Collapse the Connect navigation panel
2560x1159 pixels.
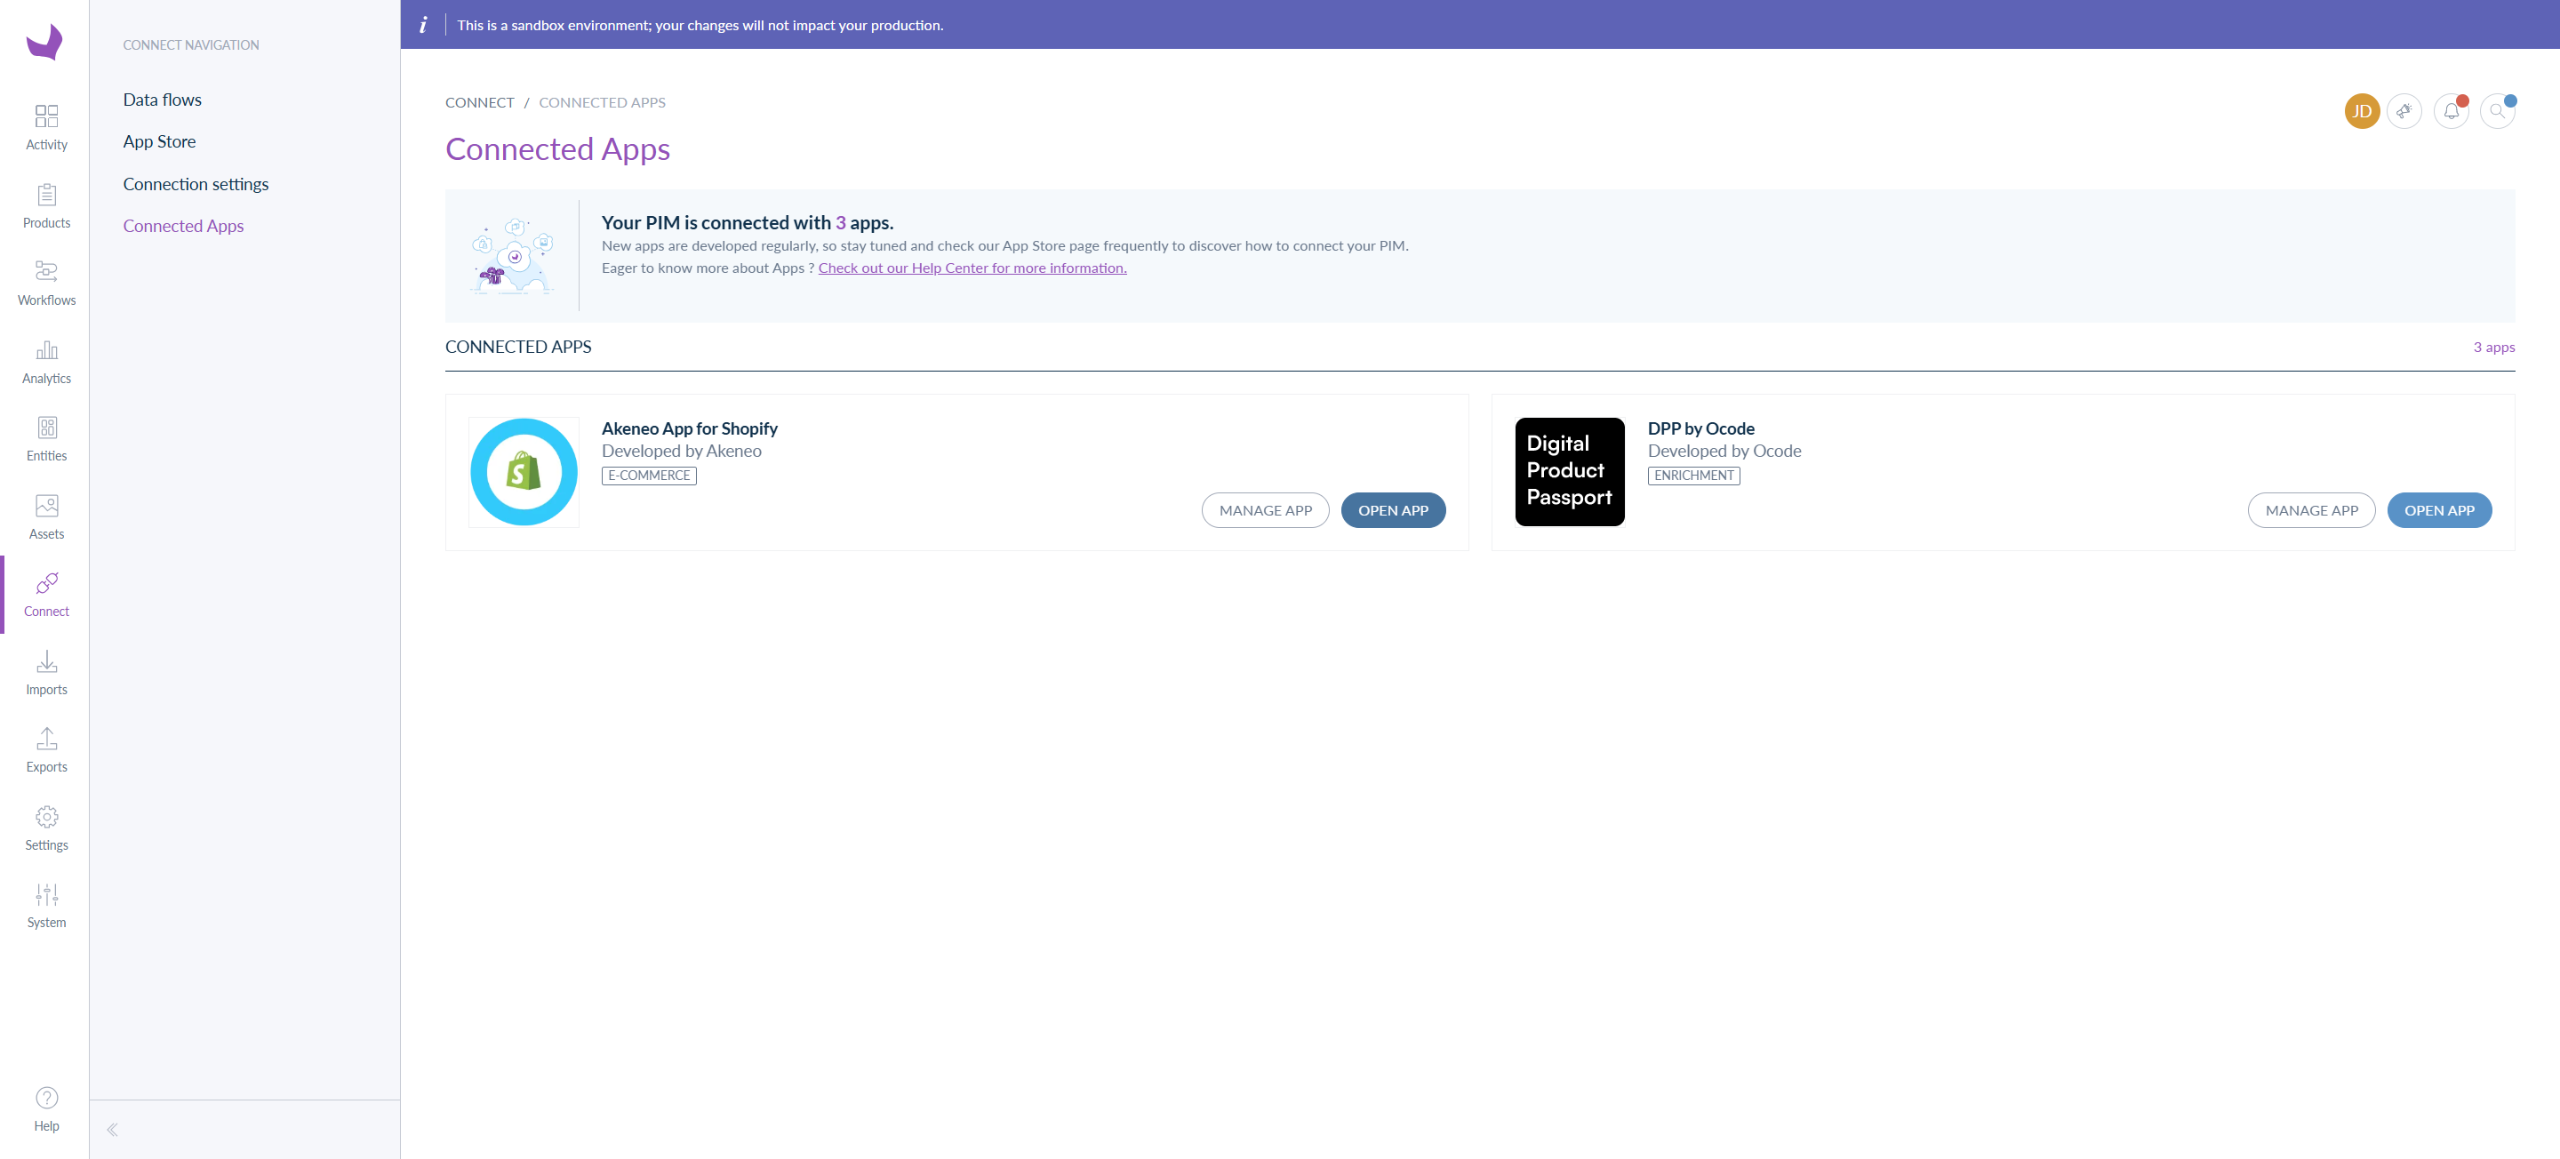112,1130
